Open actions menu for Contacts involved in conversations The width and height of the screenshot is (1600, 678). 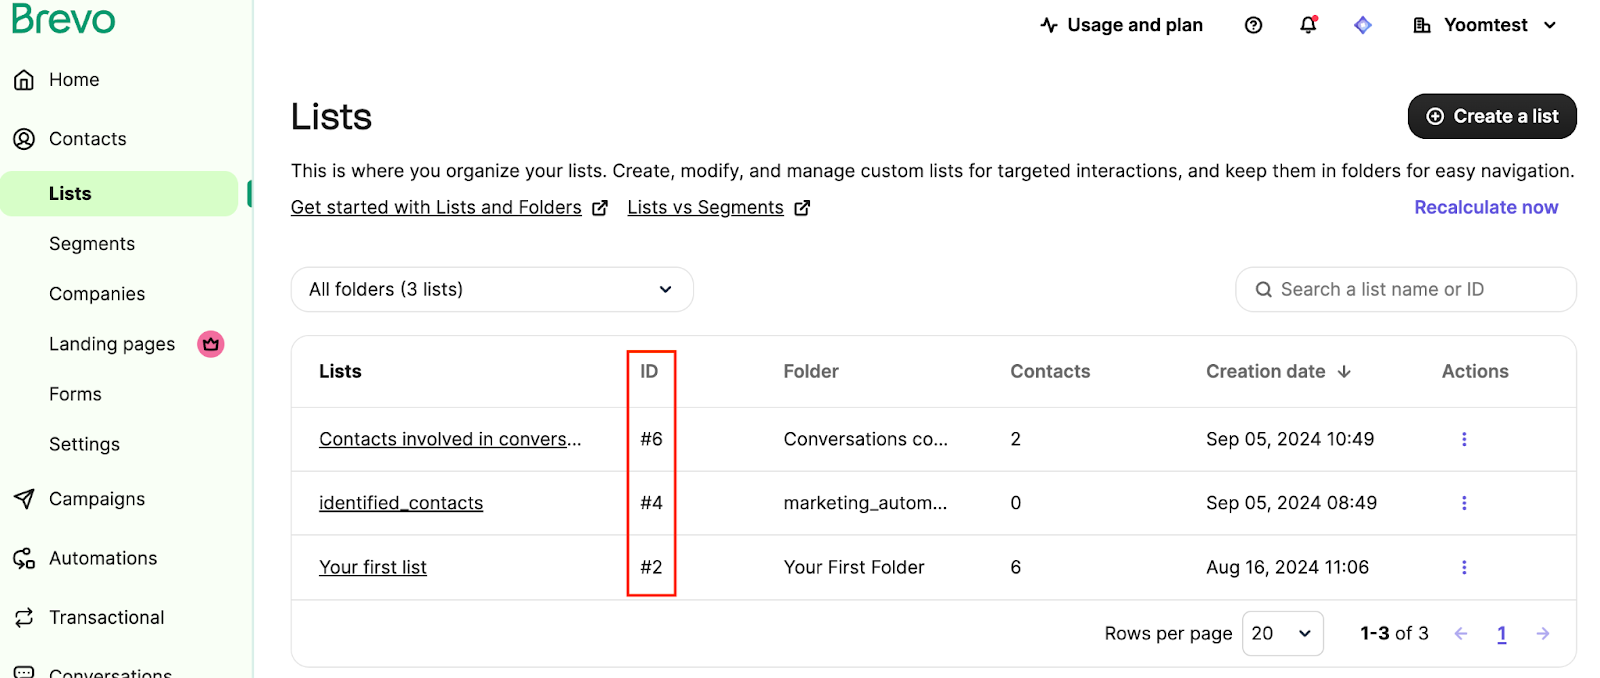1464,439
